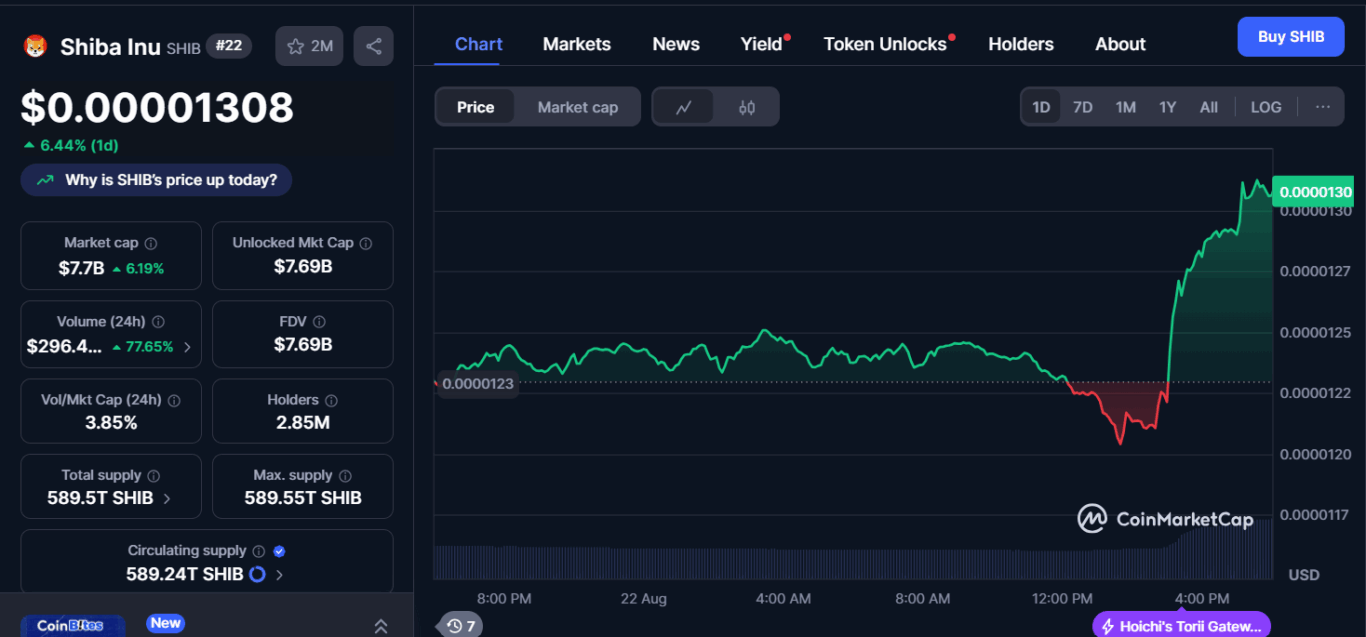Switch to line chart view
The width and height of the screenshot is (1366, 637).
tap(684, 107)
